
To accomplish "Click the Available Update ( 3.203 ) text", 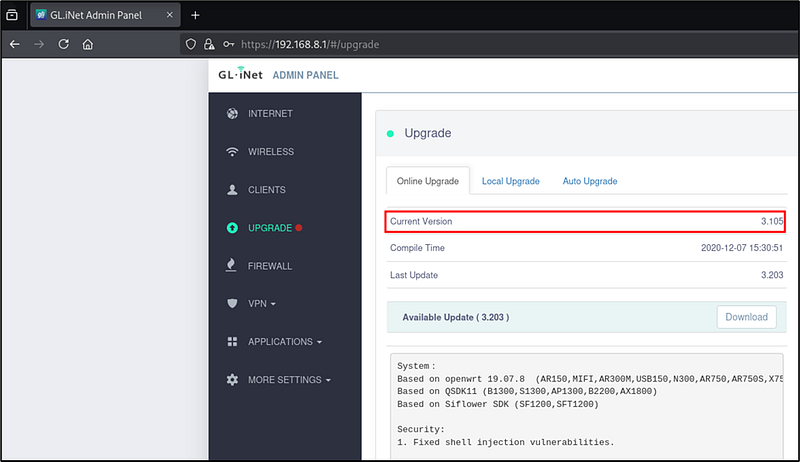I will (456, 317).
